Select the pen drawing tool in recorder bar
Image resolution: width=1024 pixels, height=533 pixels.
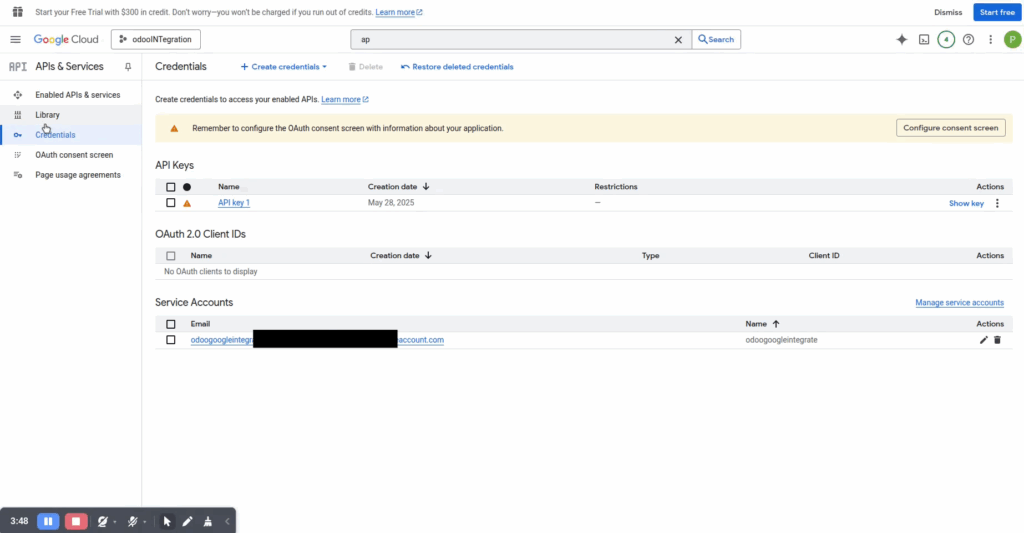187,521
